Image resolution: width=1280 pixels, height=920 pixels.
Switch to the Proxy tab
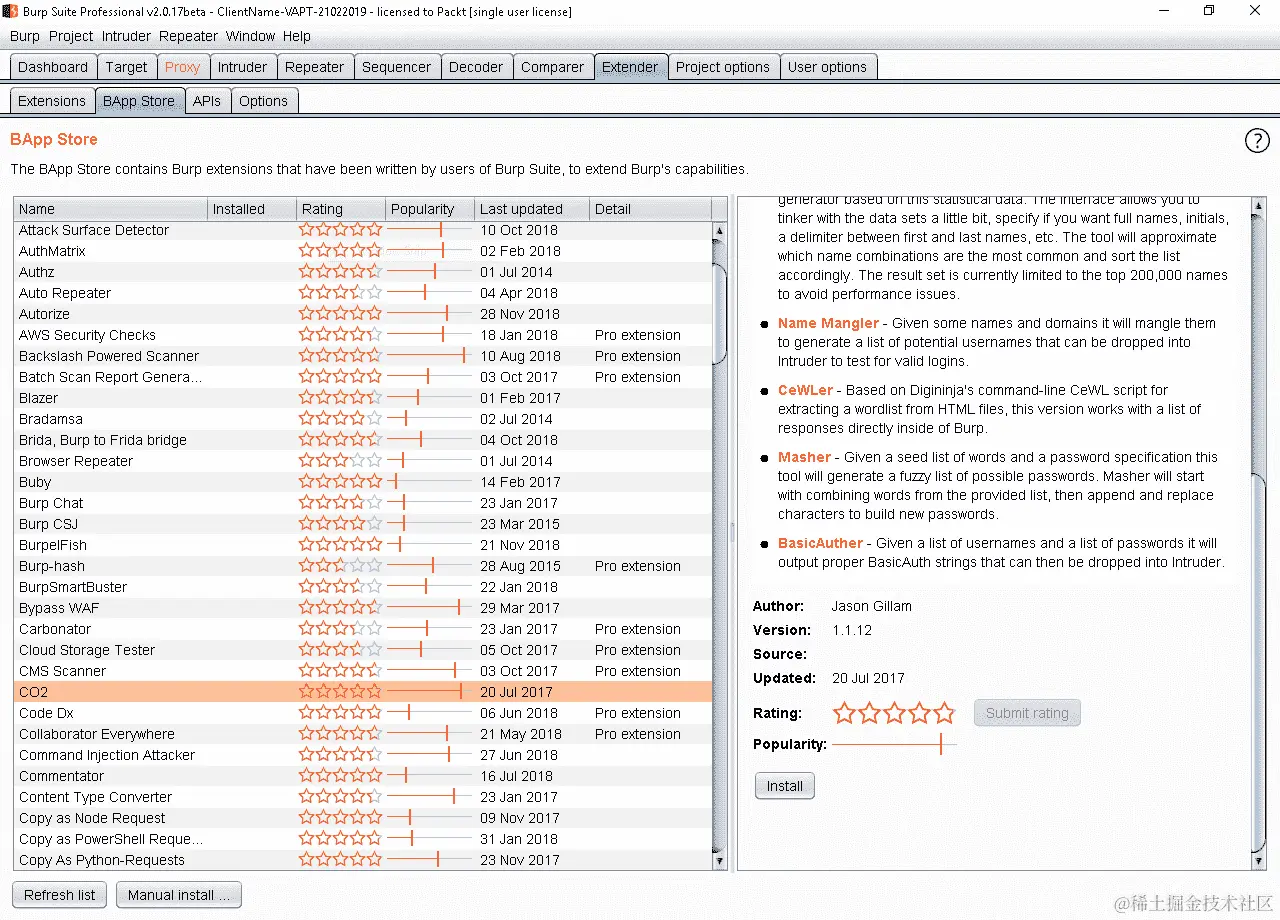(183, 67)
